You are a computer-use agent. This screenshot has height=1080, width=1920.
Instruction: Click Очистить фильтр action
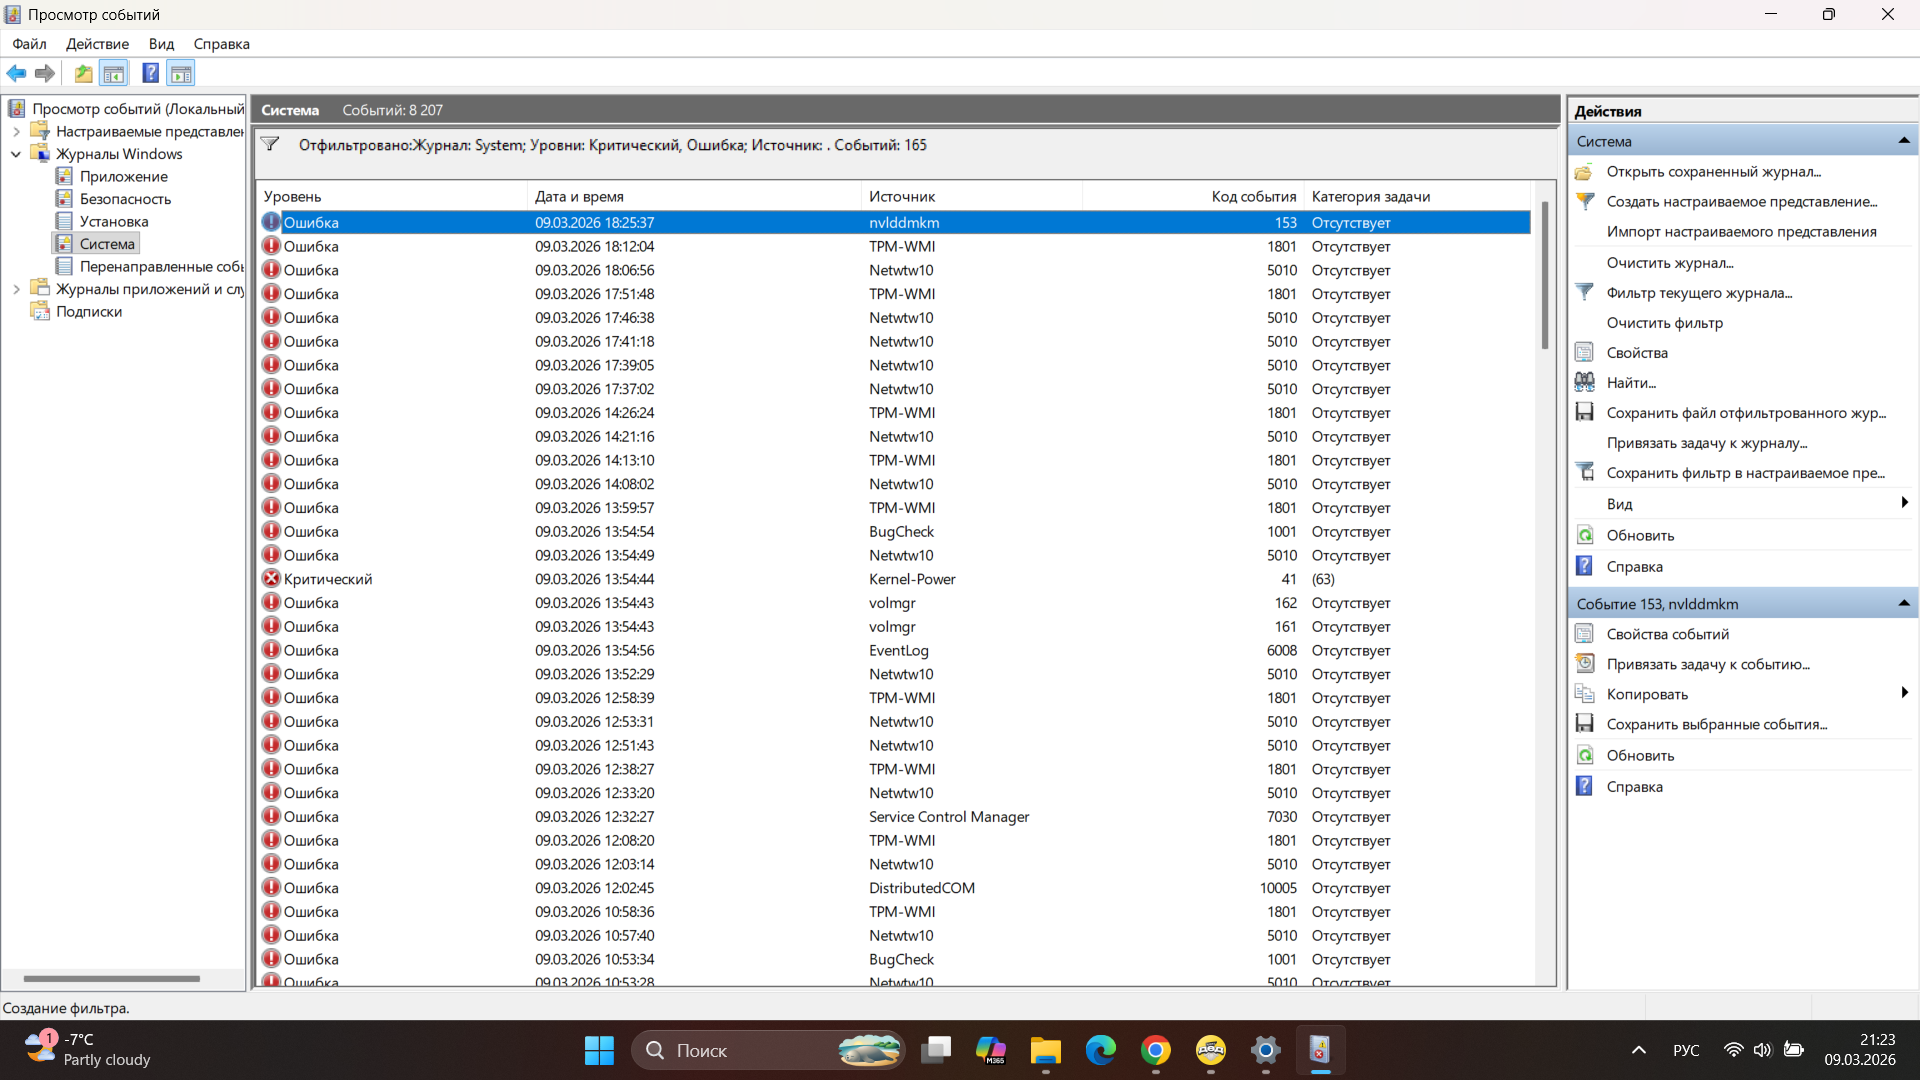coord(1664,322)
